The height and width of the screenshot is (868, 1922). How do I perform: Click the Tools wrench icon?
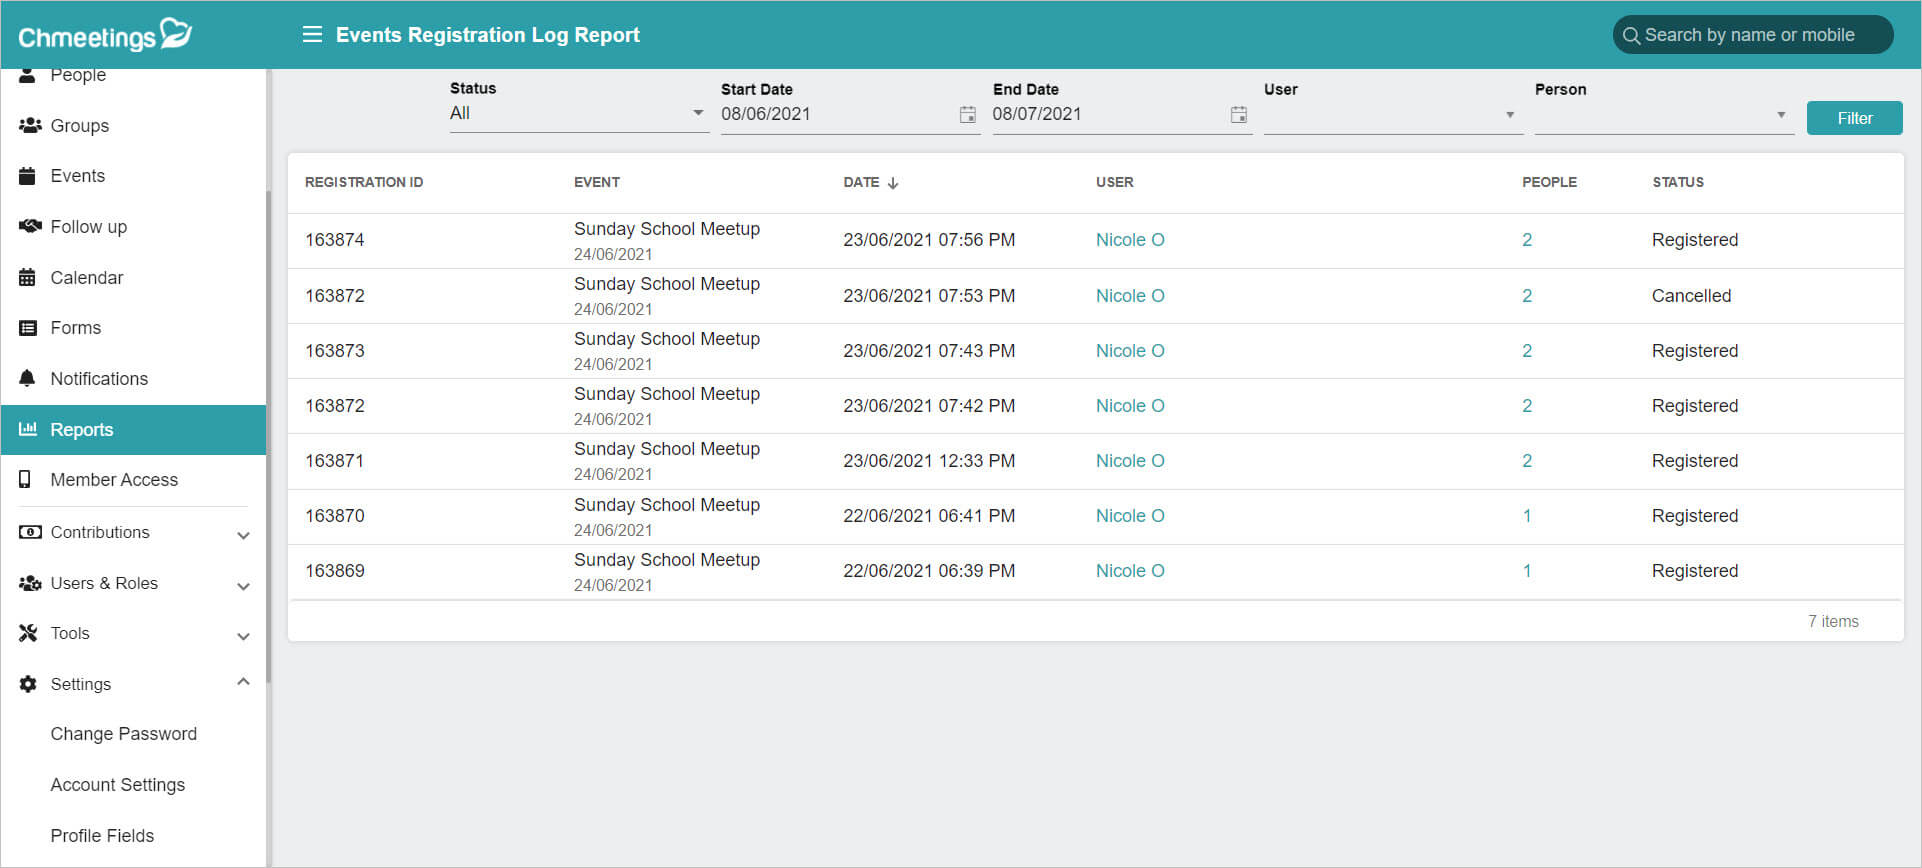tap(28, 633)
